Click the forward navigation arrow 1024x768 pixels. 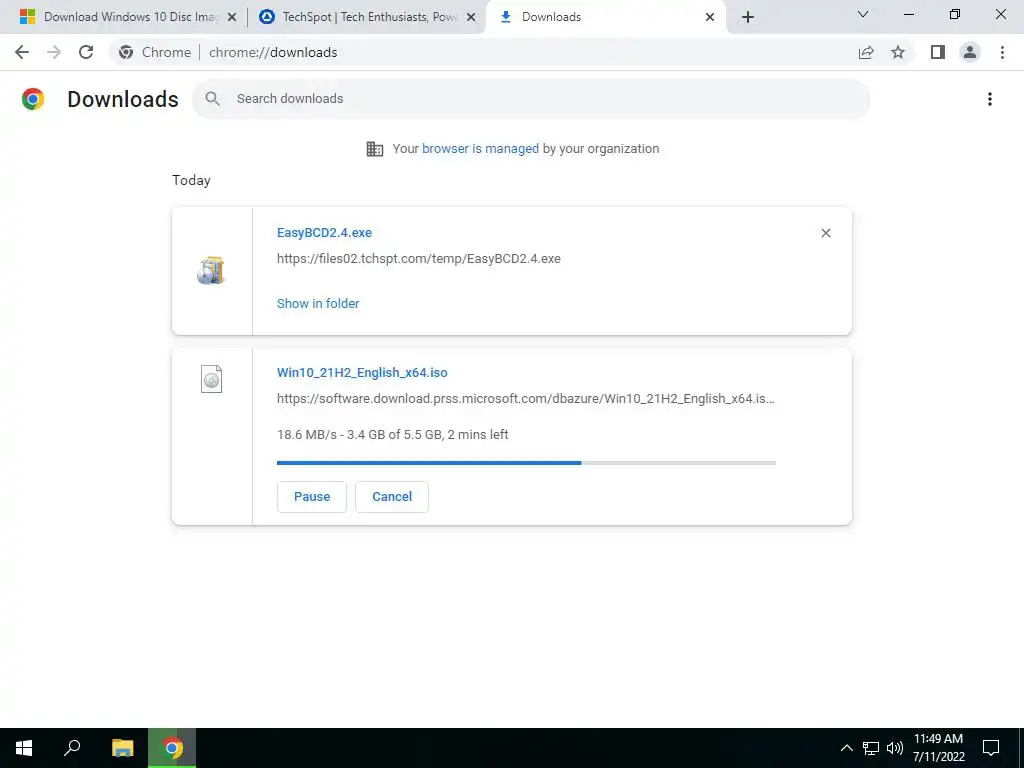(54, 52)
